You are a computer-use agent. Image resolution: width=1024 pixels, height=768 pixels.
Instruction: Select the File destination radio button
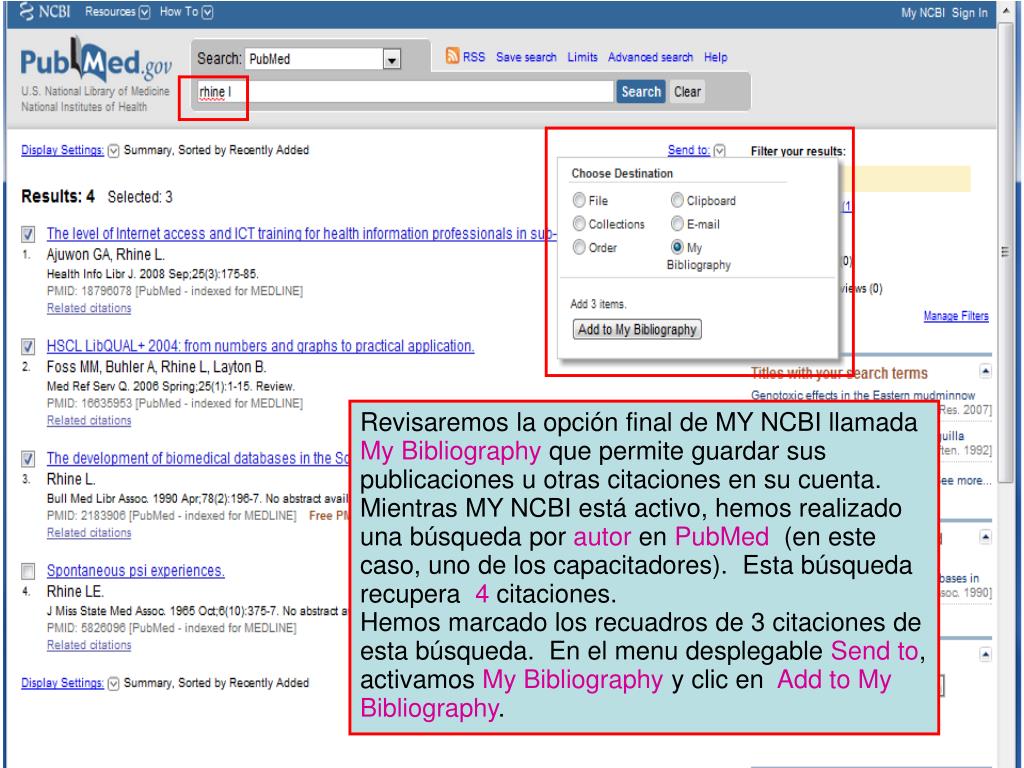pyautogui.click(x=579, y=200)
